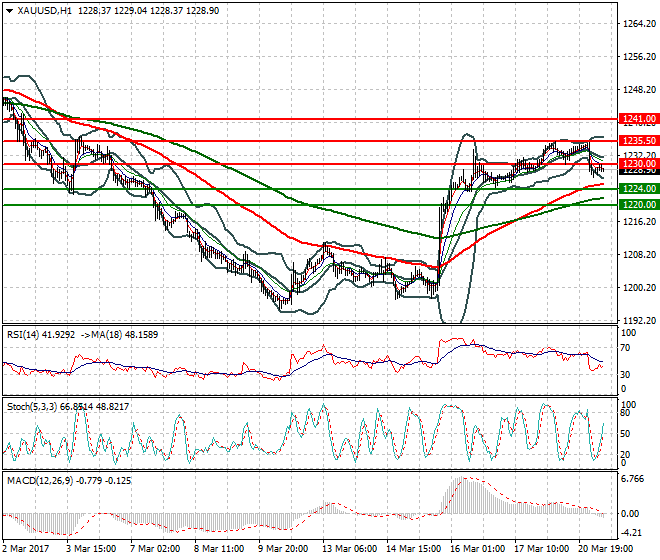
Task: Select the 1241.00 resistance level label
Action: coord(639,119)
